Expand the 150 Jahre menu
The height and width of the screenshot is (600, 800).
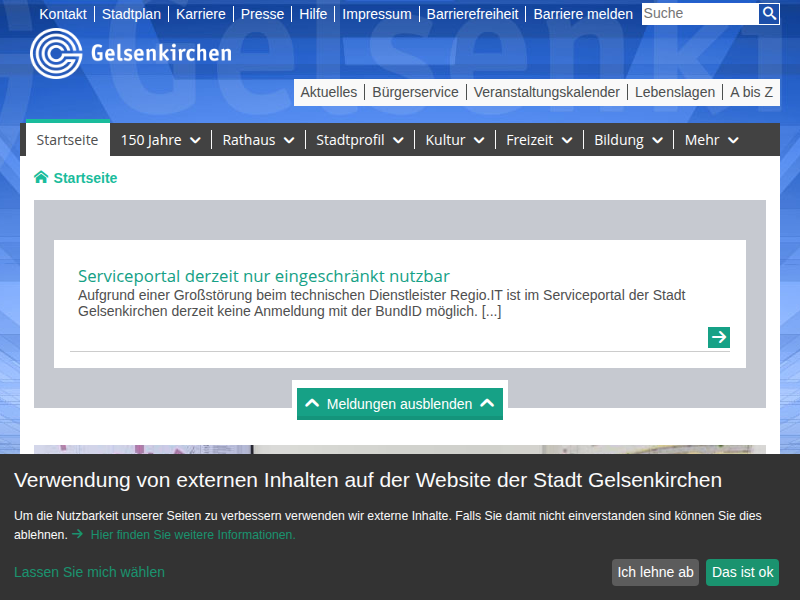point(160,140)
